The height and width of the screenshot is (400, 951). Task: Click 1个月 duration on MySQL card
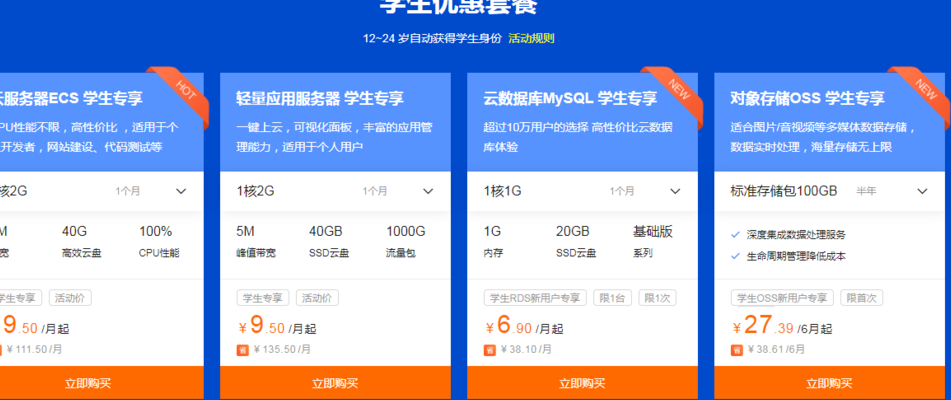click(x=622, y=192)
